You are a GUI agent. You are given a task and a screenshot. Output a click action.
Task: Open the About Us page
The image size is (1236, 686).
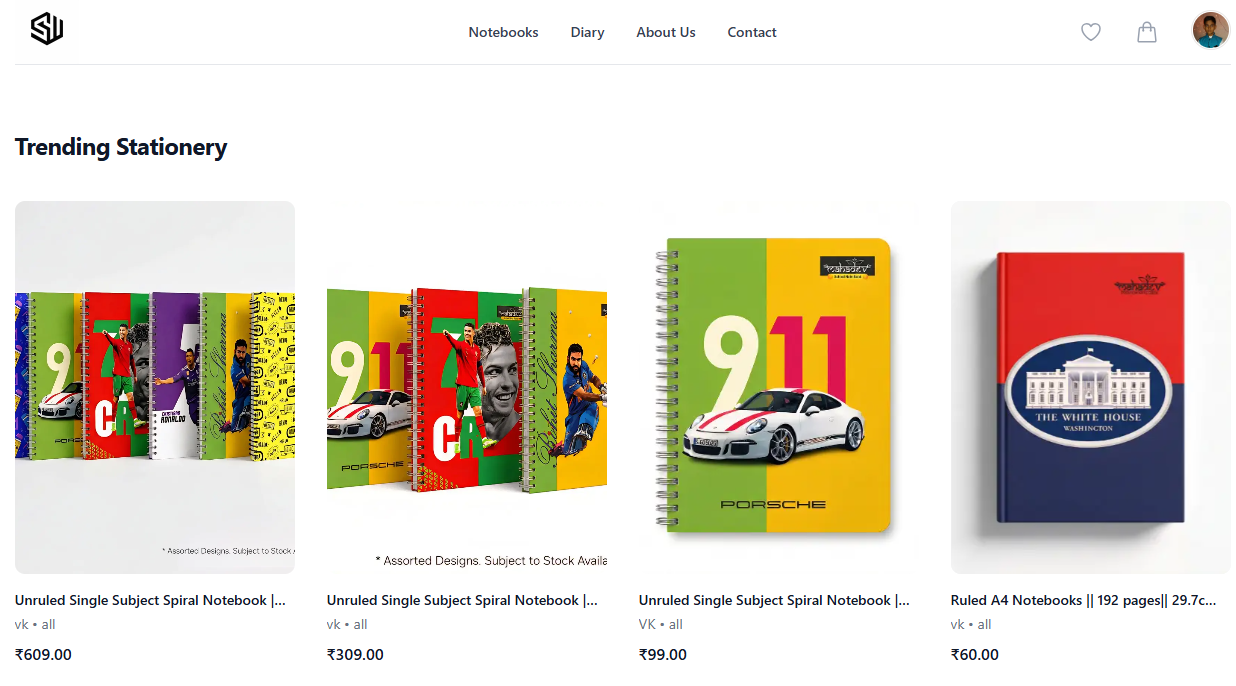666,32
